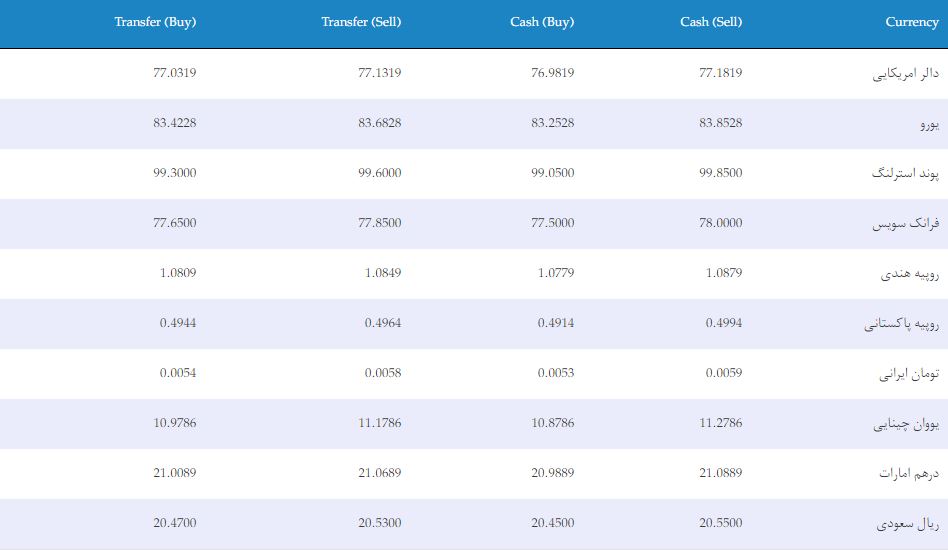
Task: Select the 10.8786 Cash Buy value
Action: tap(553, 423)
